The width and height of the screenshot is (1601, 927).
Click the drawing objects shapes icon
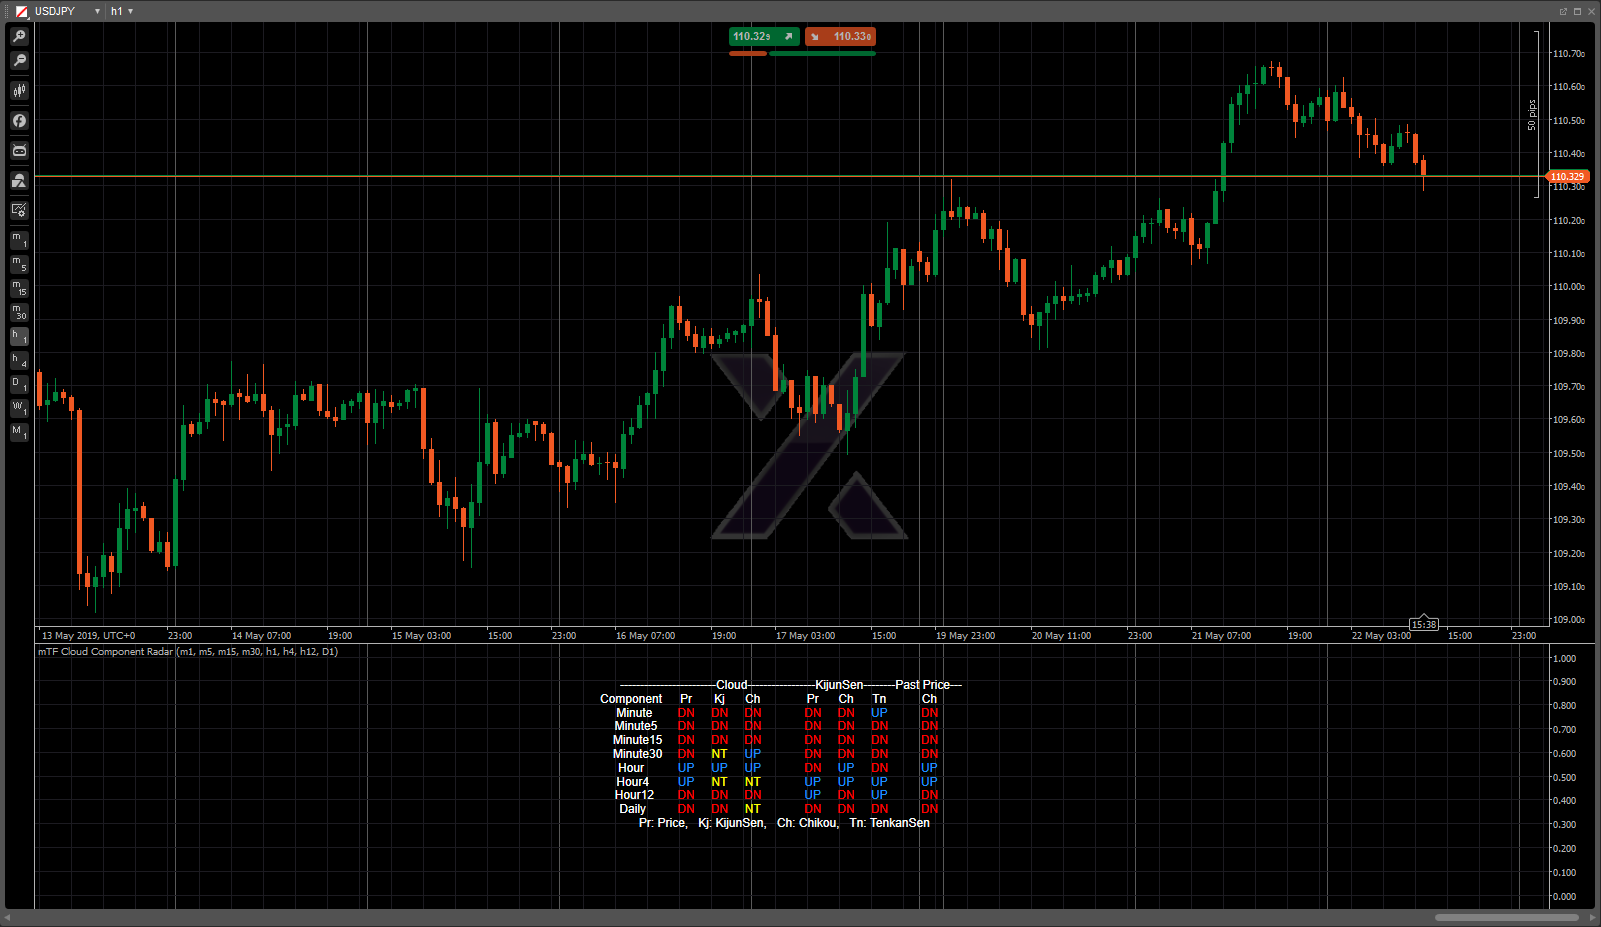pos(19,181)
